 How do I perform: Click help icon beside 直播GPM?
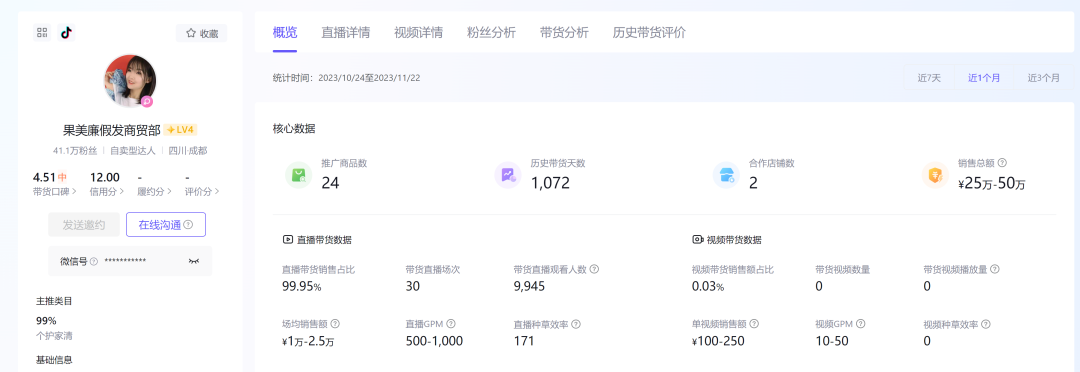coord(450,324)
